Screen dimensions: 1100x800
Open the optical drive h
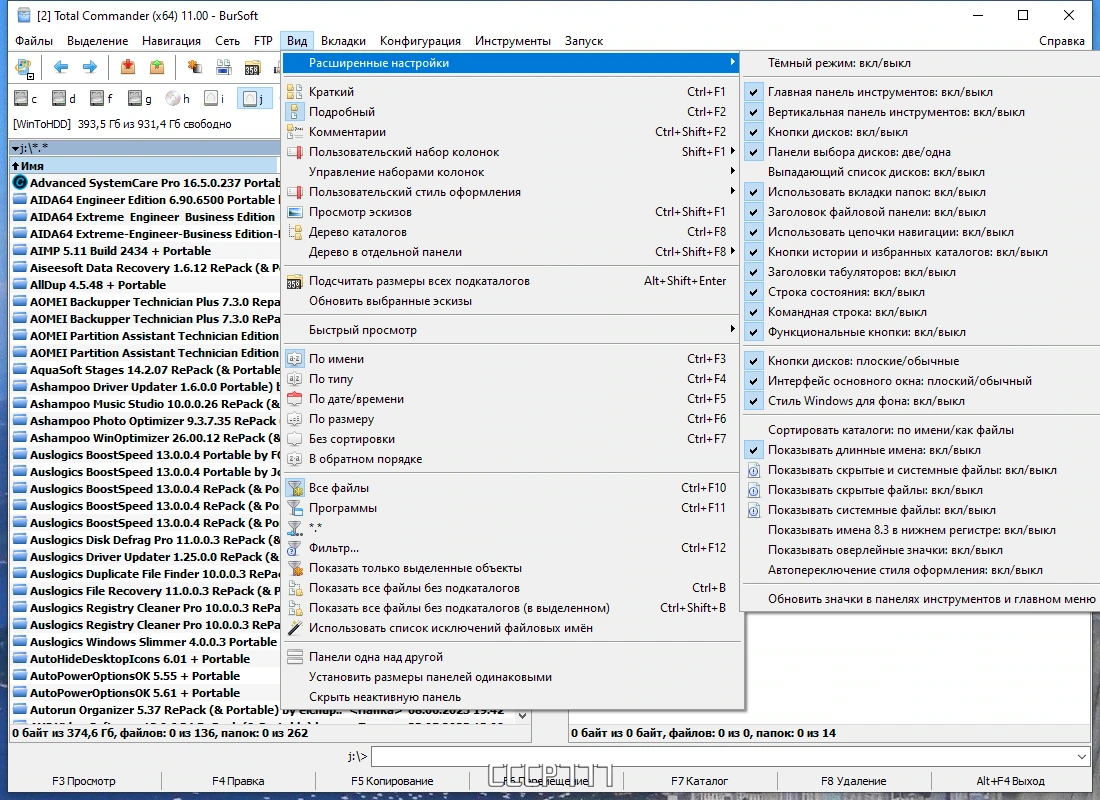pos(178,99)
